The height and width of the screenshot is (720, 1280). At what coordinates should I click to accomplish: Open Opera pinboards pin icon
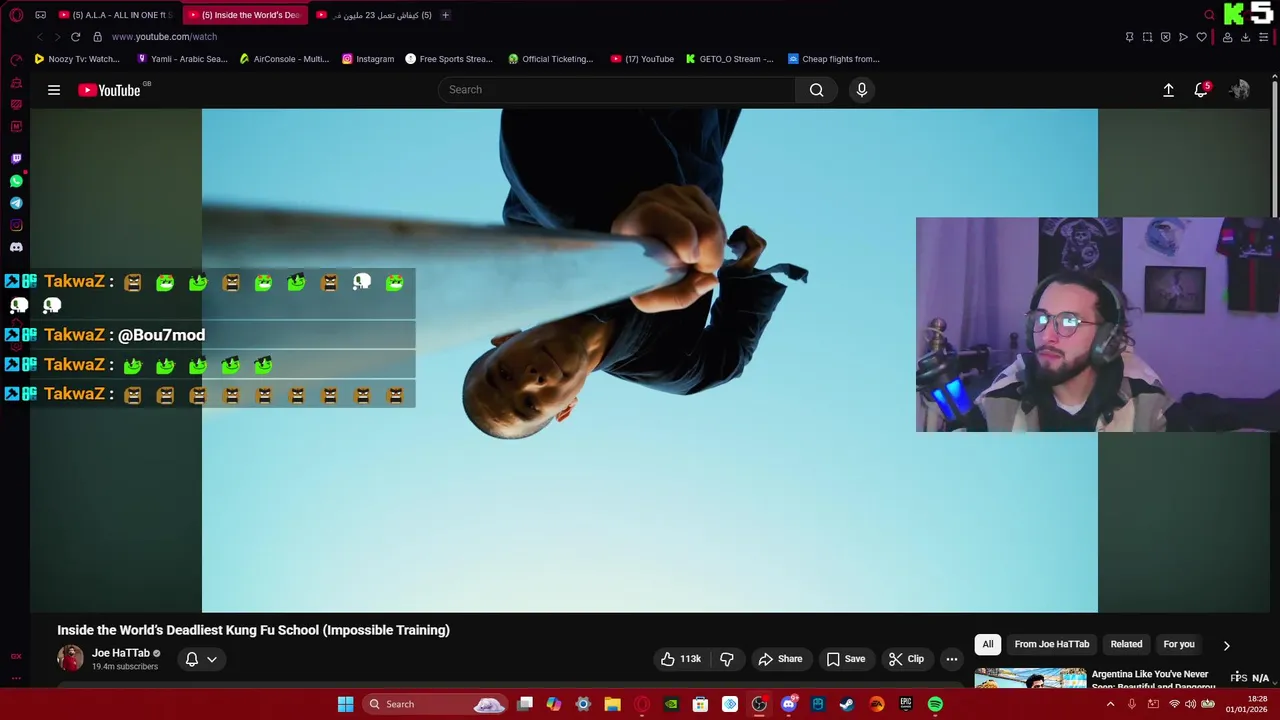[x=1129, y=37]
